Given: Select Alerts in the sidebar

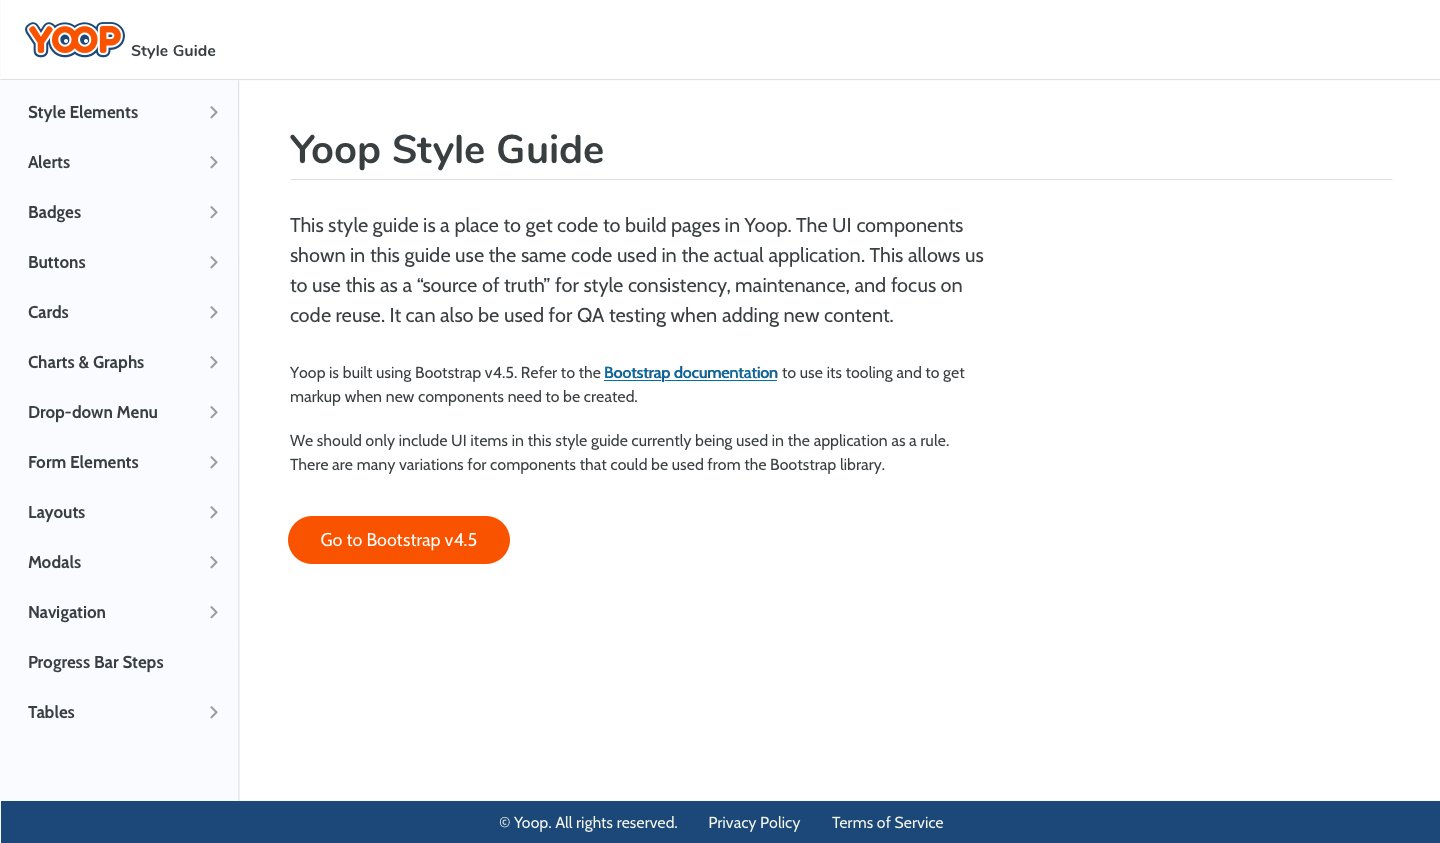Looking at the screenshot, I should click(49, 162).
